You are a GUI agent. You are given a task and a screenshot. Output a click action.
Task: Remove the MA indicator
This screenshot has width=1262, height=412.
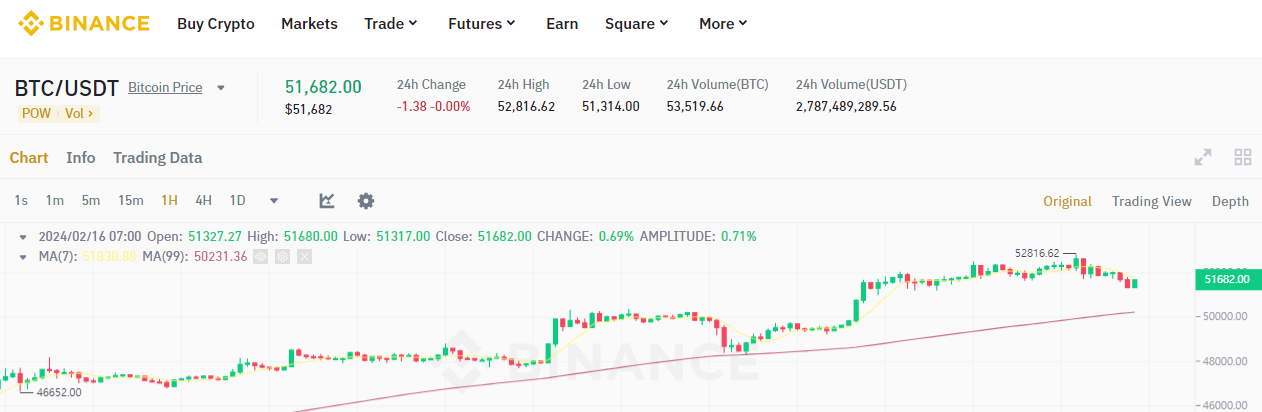point(305,257)
